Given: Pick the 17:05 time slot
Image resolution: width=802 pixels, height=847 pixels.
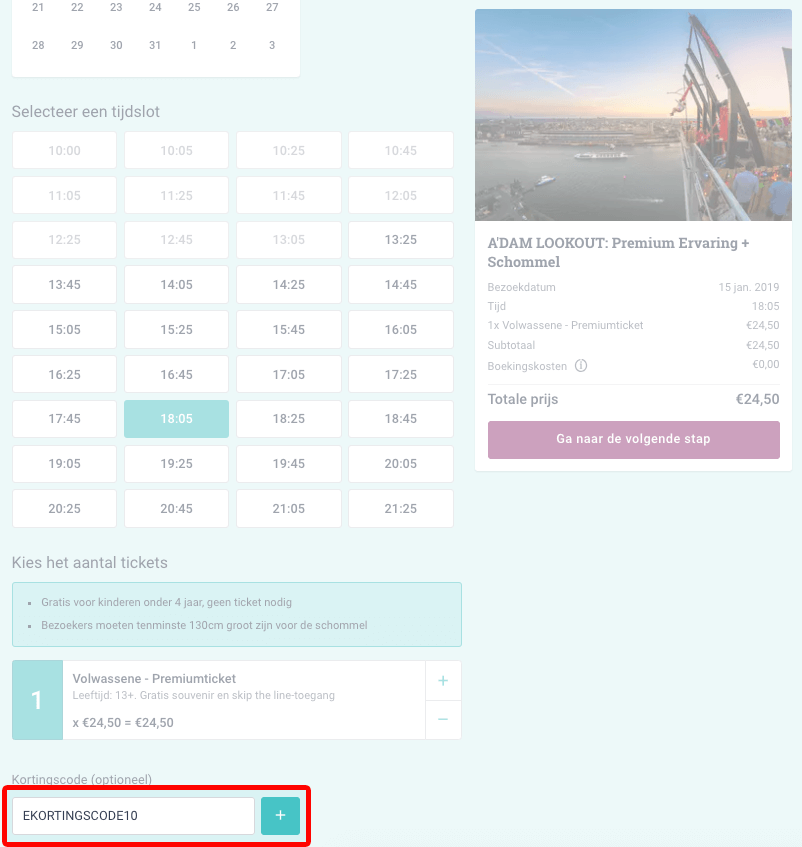Looking at the screenshot, I should [x=289, y=374].
